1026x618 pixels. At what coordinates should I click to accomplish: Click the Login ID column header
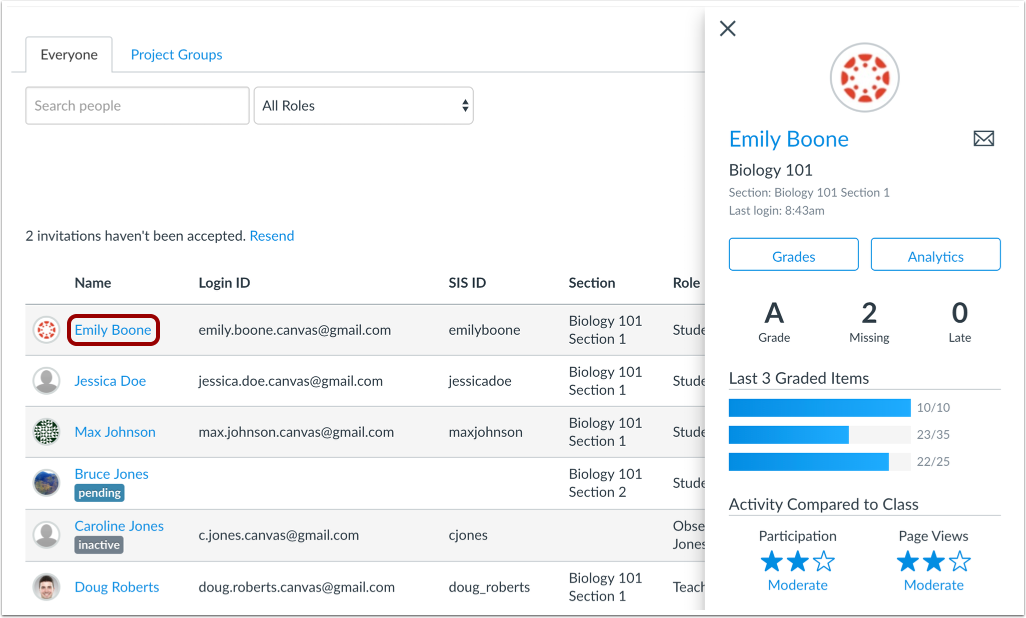tap(224, 283)
